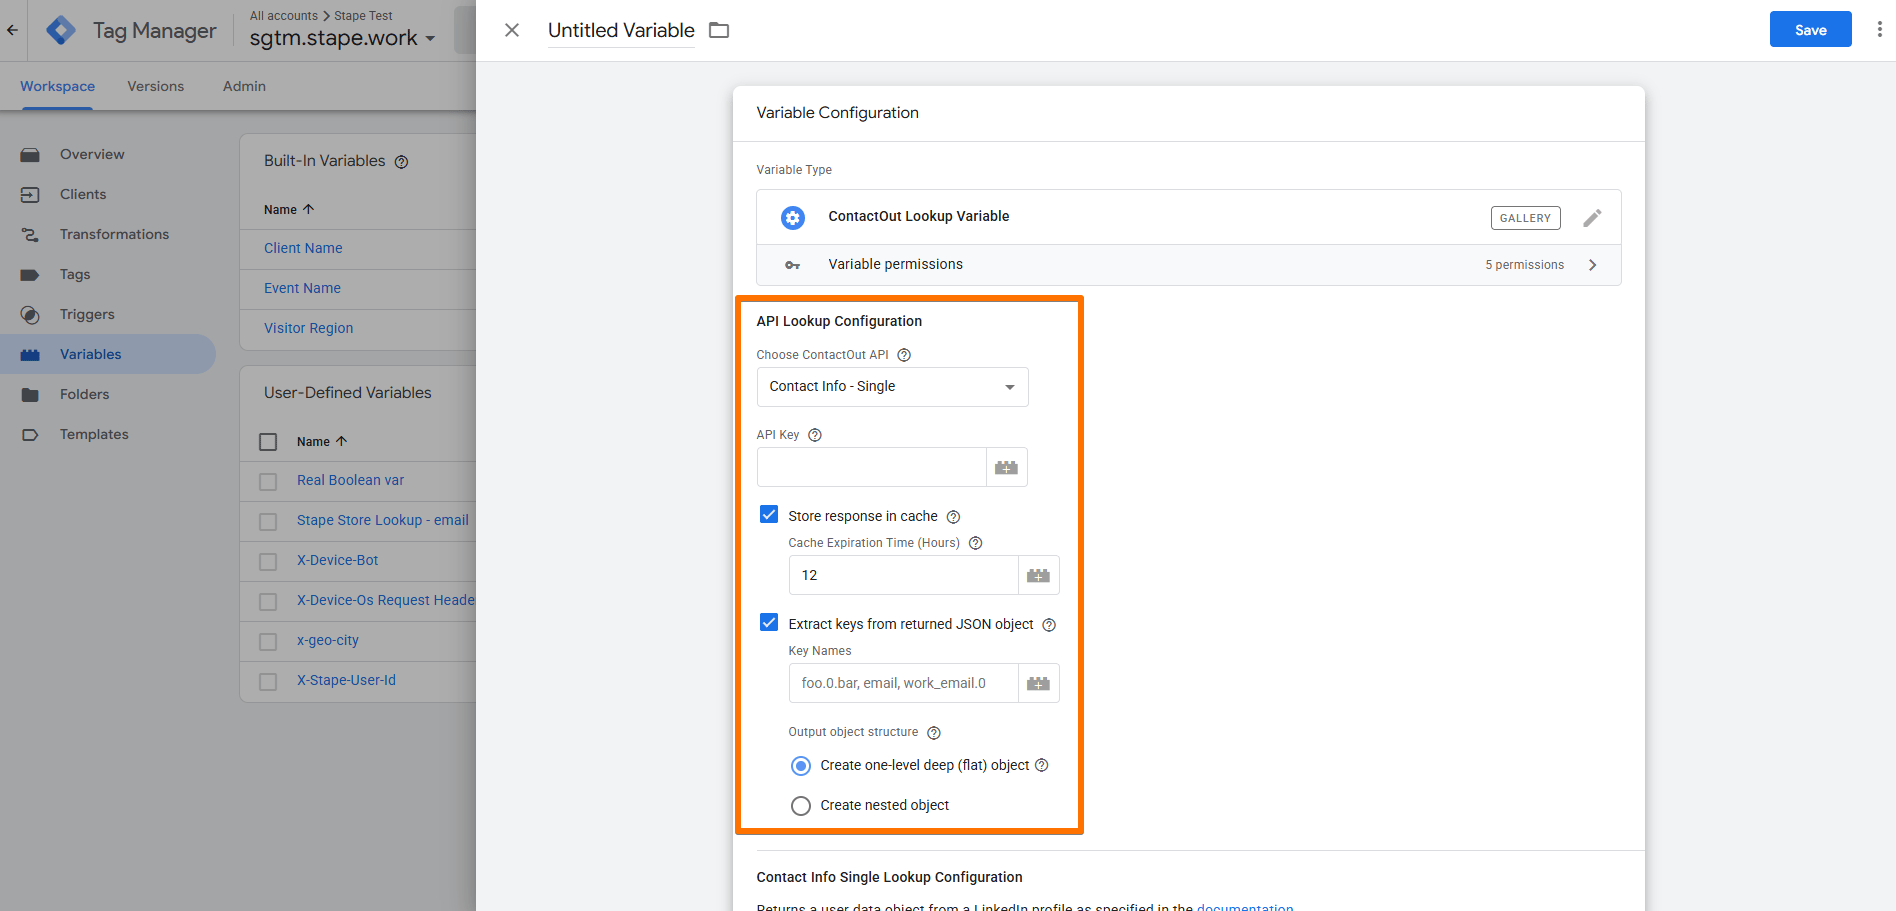The height and width of the screenshot is (911, 1896).
Task: Open the Choose ContactOut API dropdown
Action: point(892,387)
